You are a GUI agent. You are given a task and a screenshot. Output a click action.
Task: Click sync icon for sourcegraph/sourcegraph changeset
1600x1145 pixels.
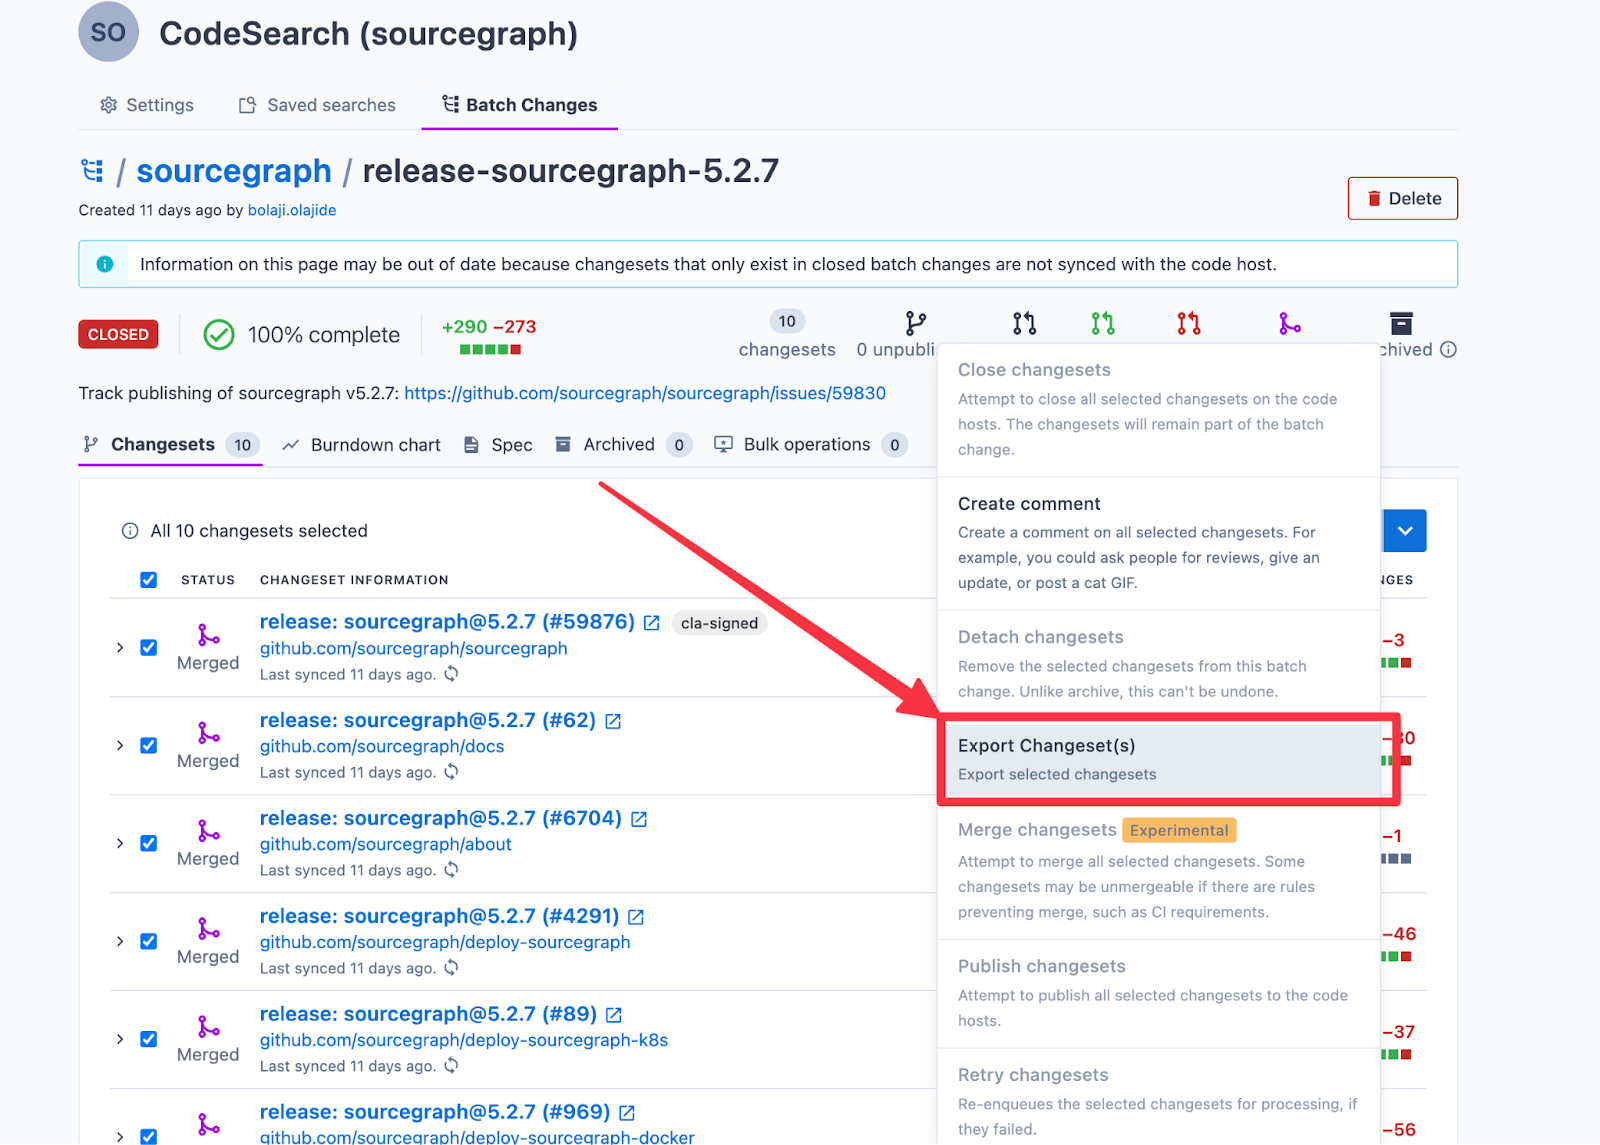pos(452,674)
